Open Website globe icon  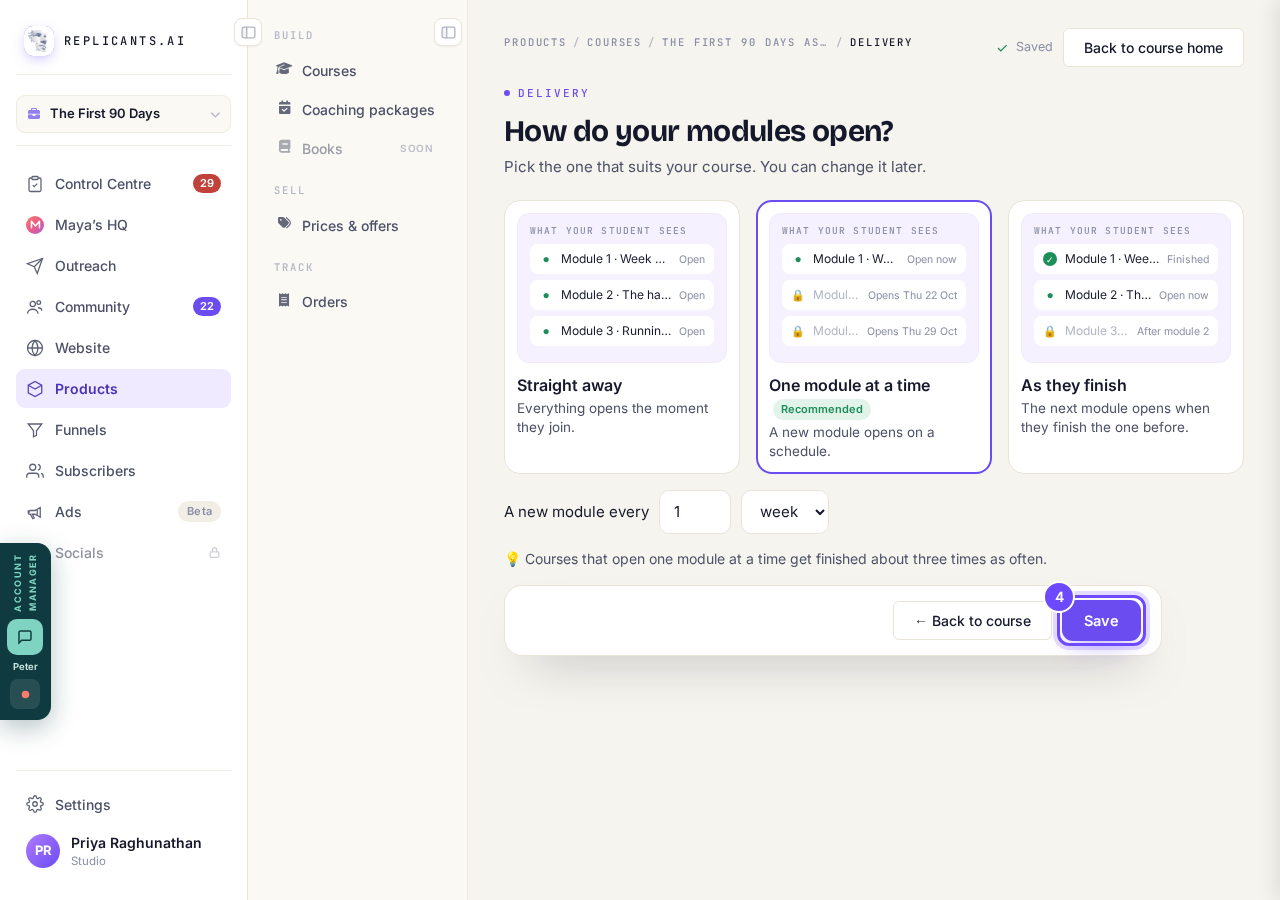35,348
